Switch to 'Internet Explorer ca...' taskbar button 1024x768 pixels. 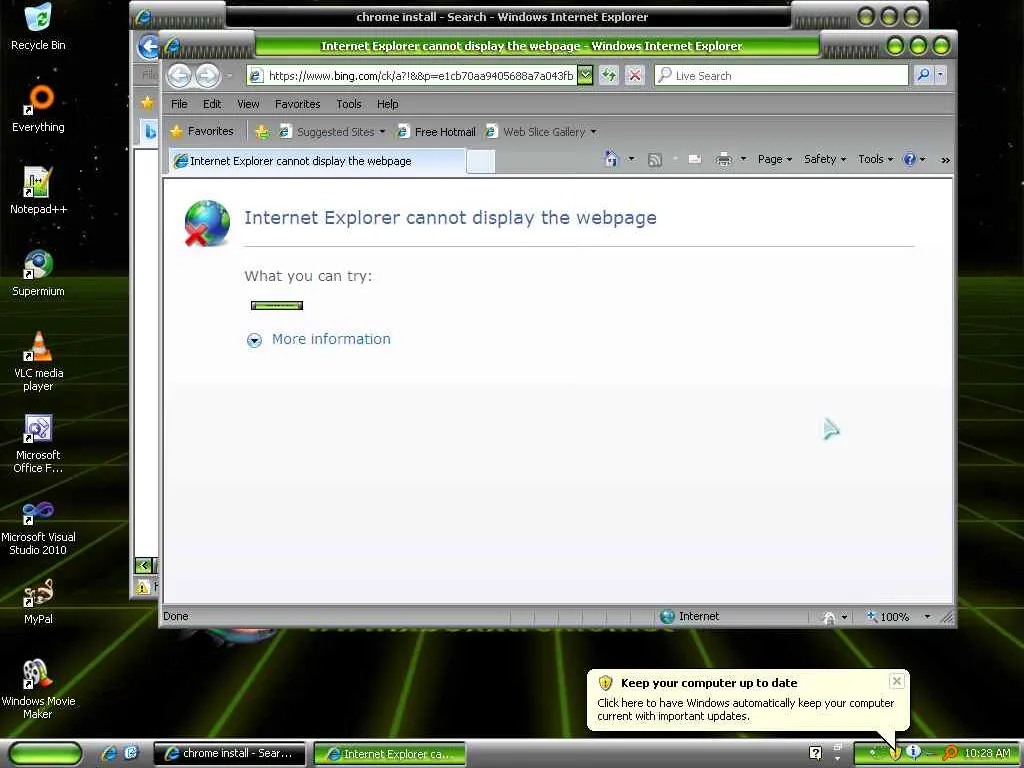[x=390, y=754]
